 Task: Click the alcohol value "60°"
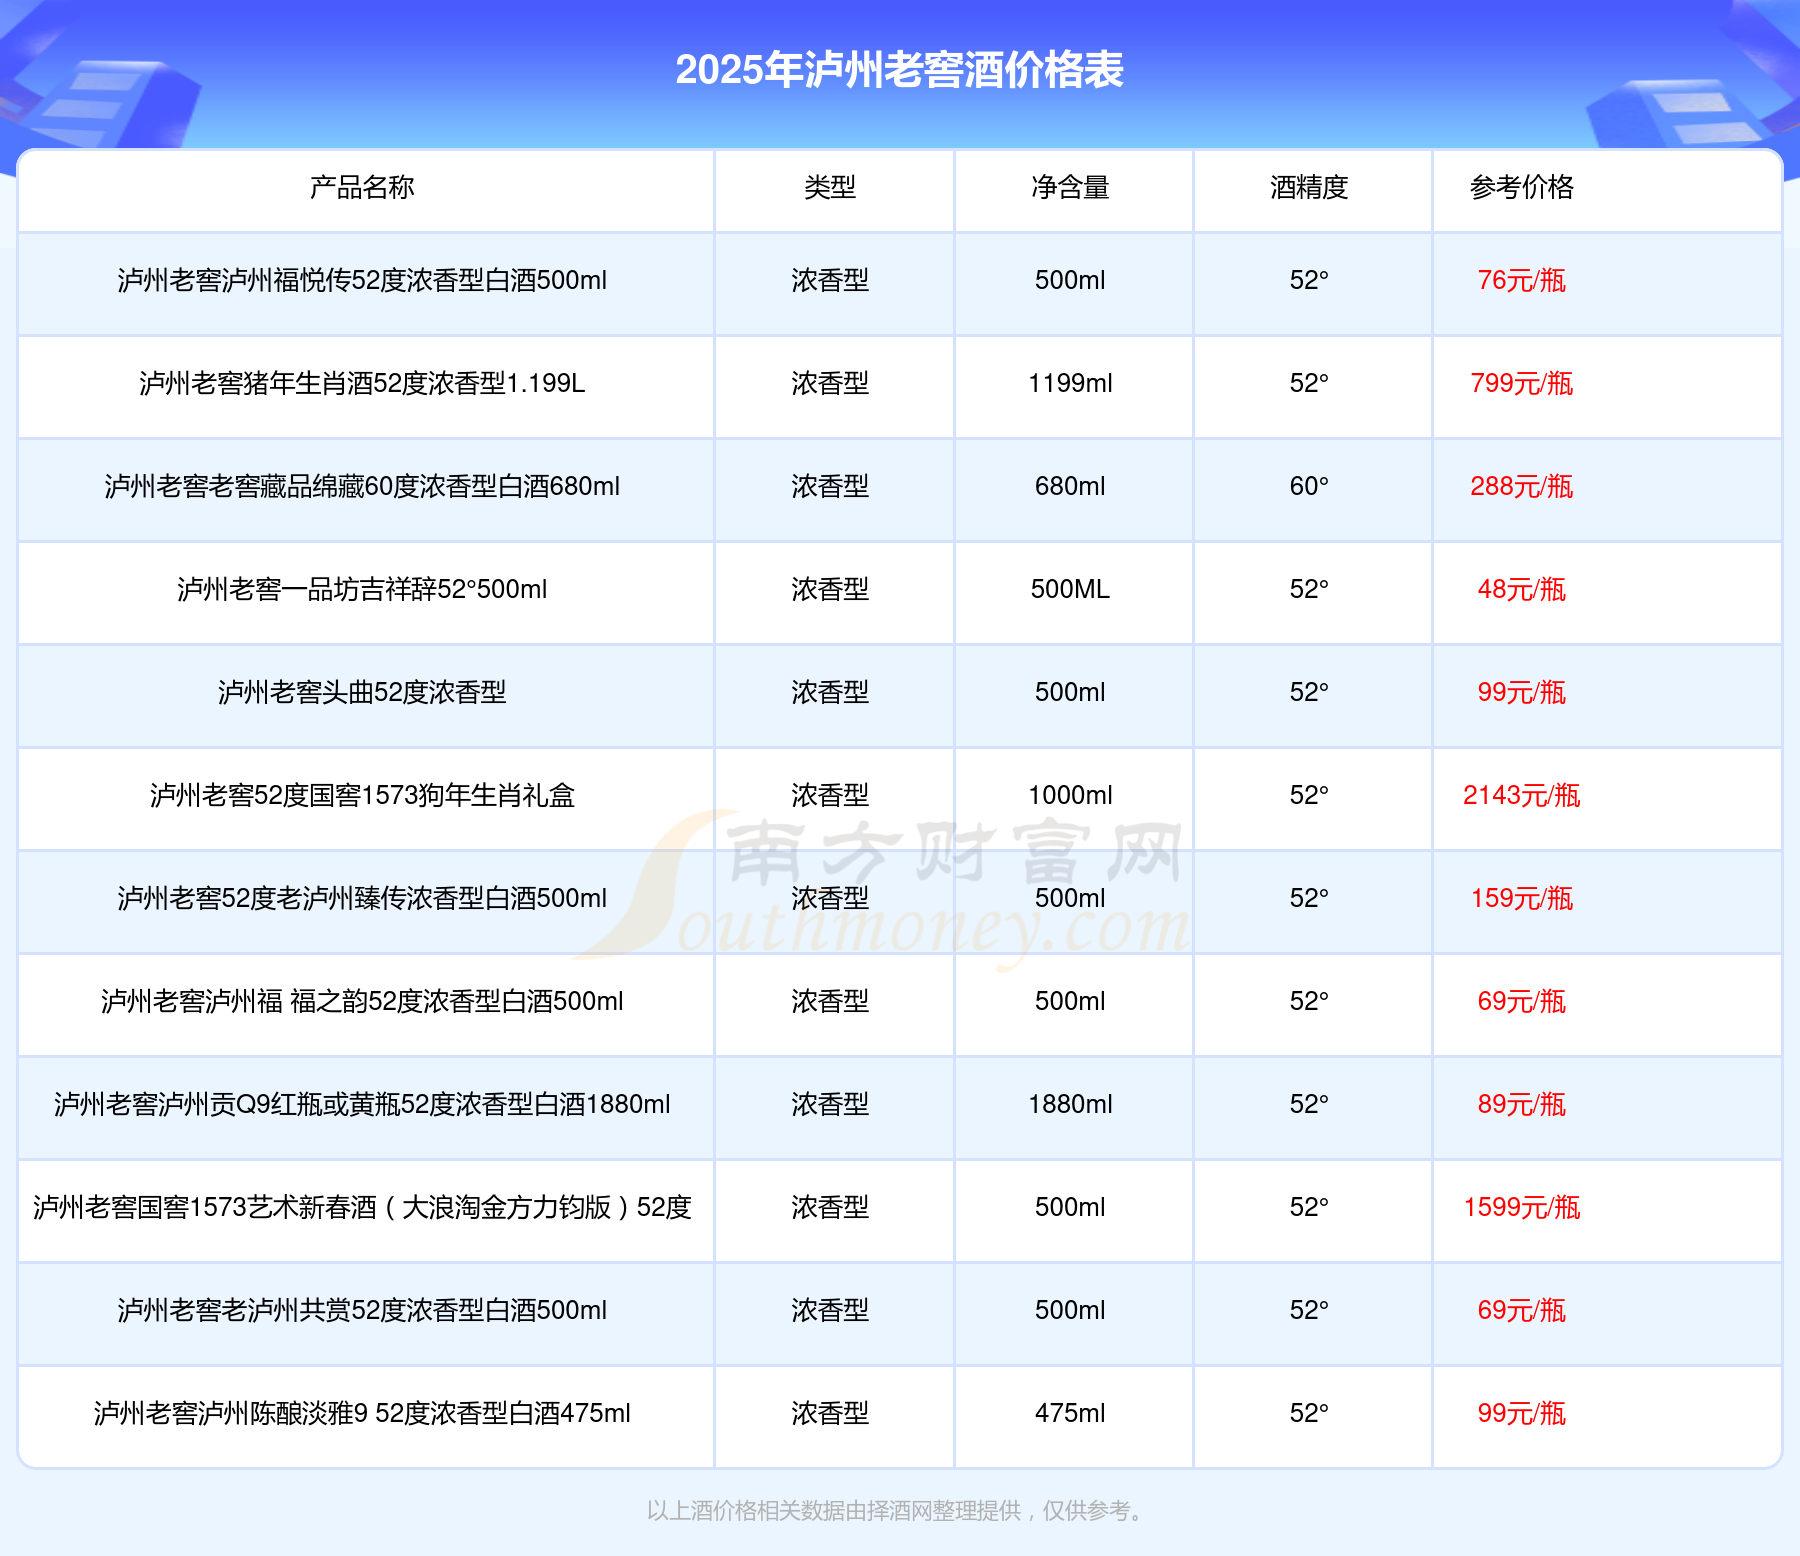point(1309,486)
